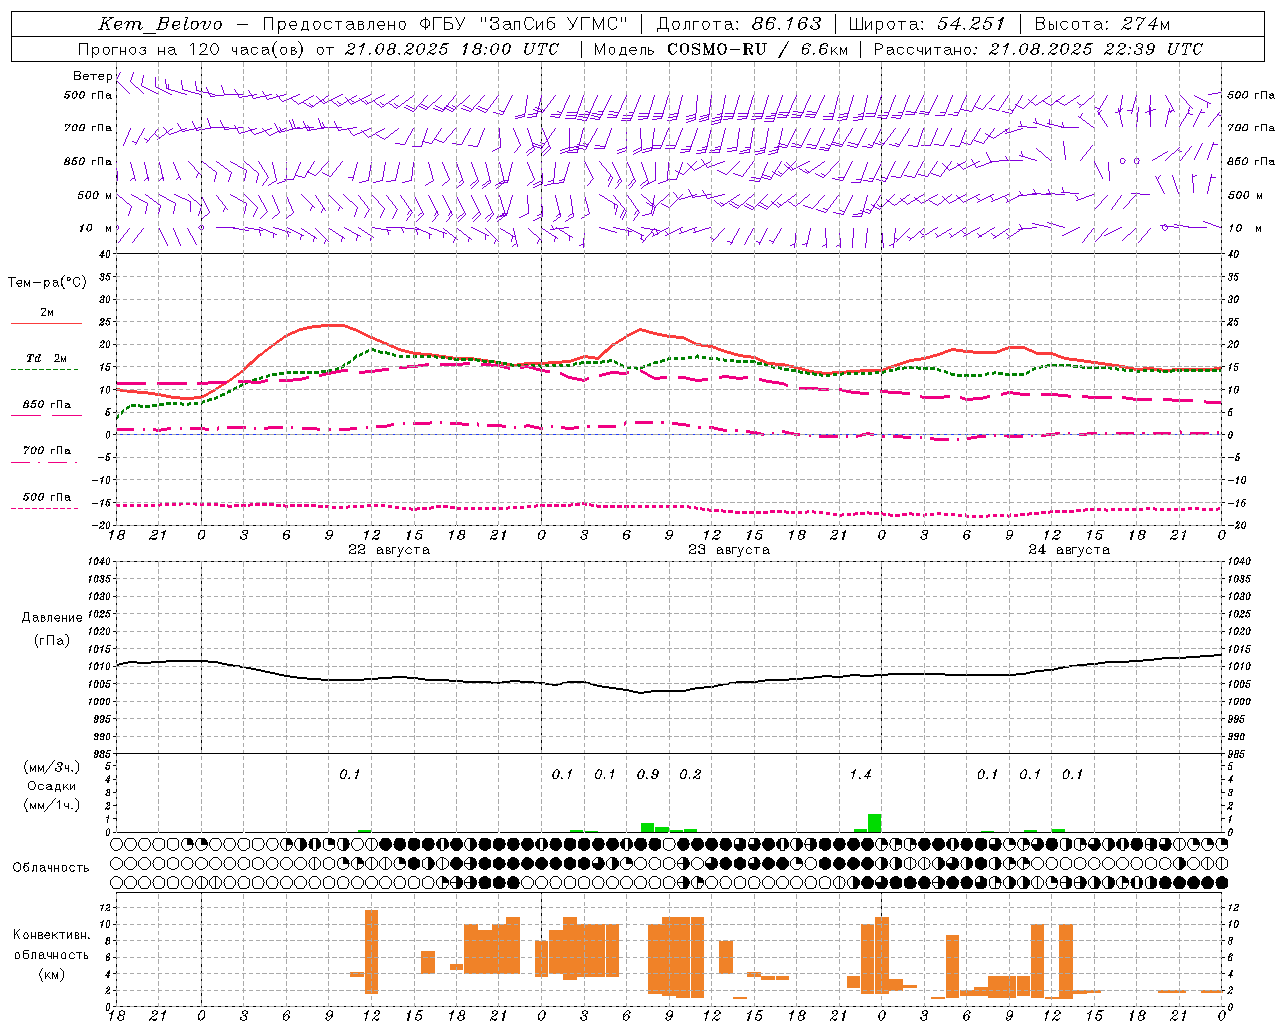Click the Тем-ра(°C) legend title
Image resolution: width=1280 pixels, height=1024 pixels.
[47, 283]
